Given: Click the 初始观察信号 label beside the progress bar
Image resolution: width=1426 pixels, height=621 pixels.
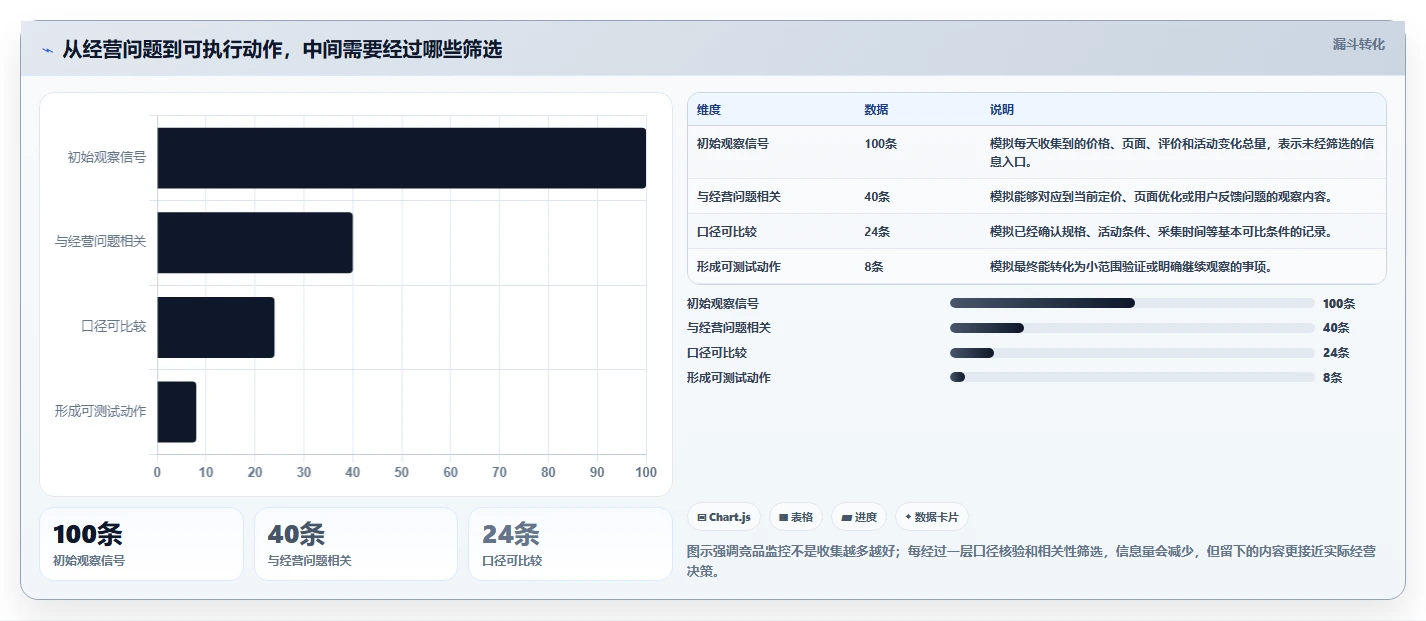Looking at the screenshot, I should tap(723, 303).
